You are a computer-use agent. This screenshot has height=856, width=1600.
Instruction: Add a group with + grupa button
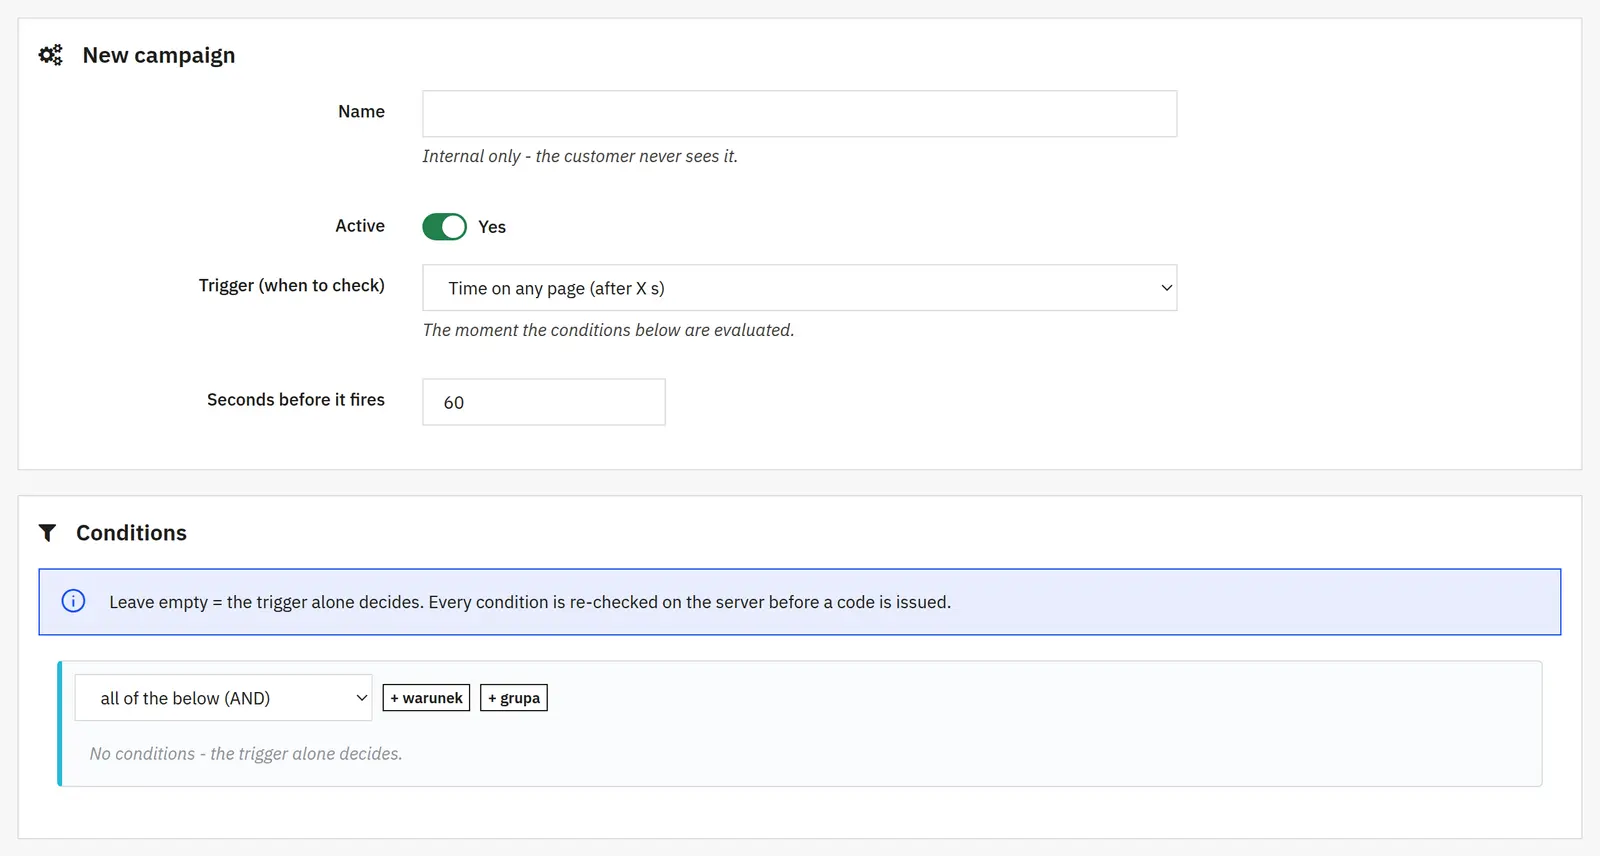(514, 698)
